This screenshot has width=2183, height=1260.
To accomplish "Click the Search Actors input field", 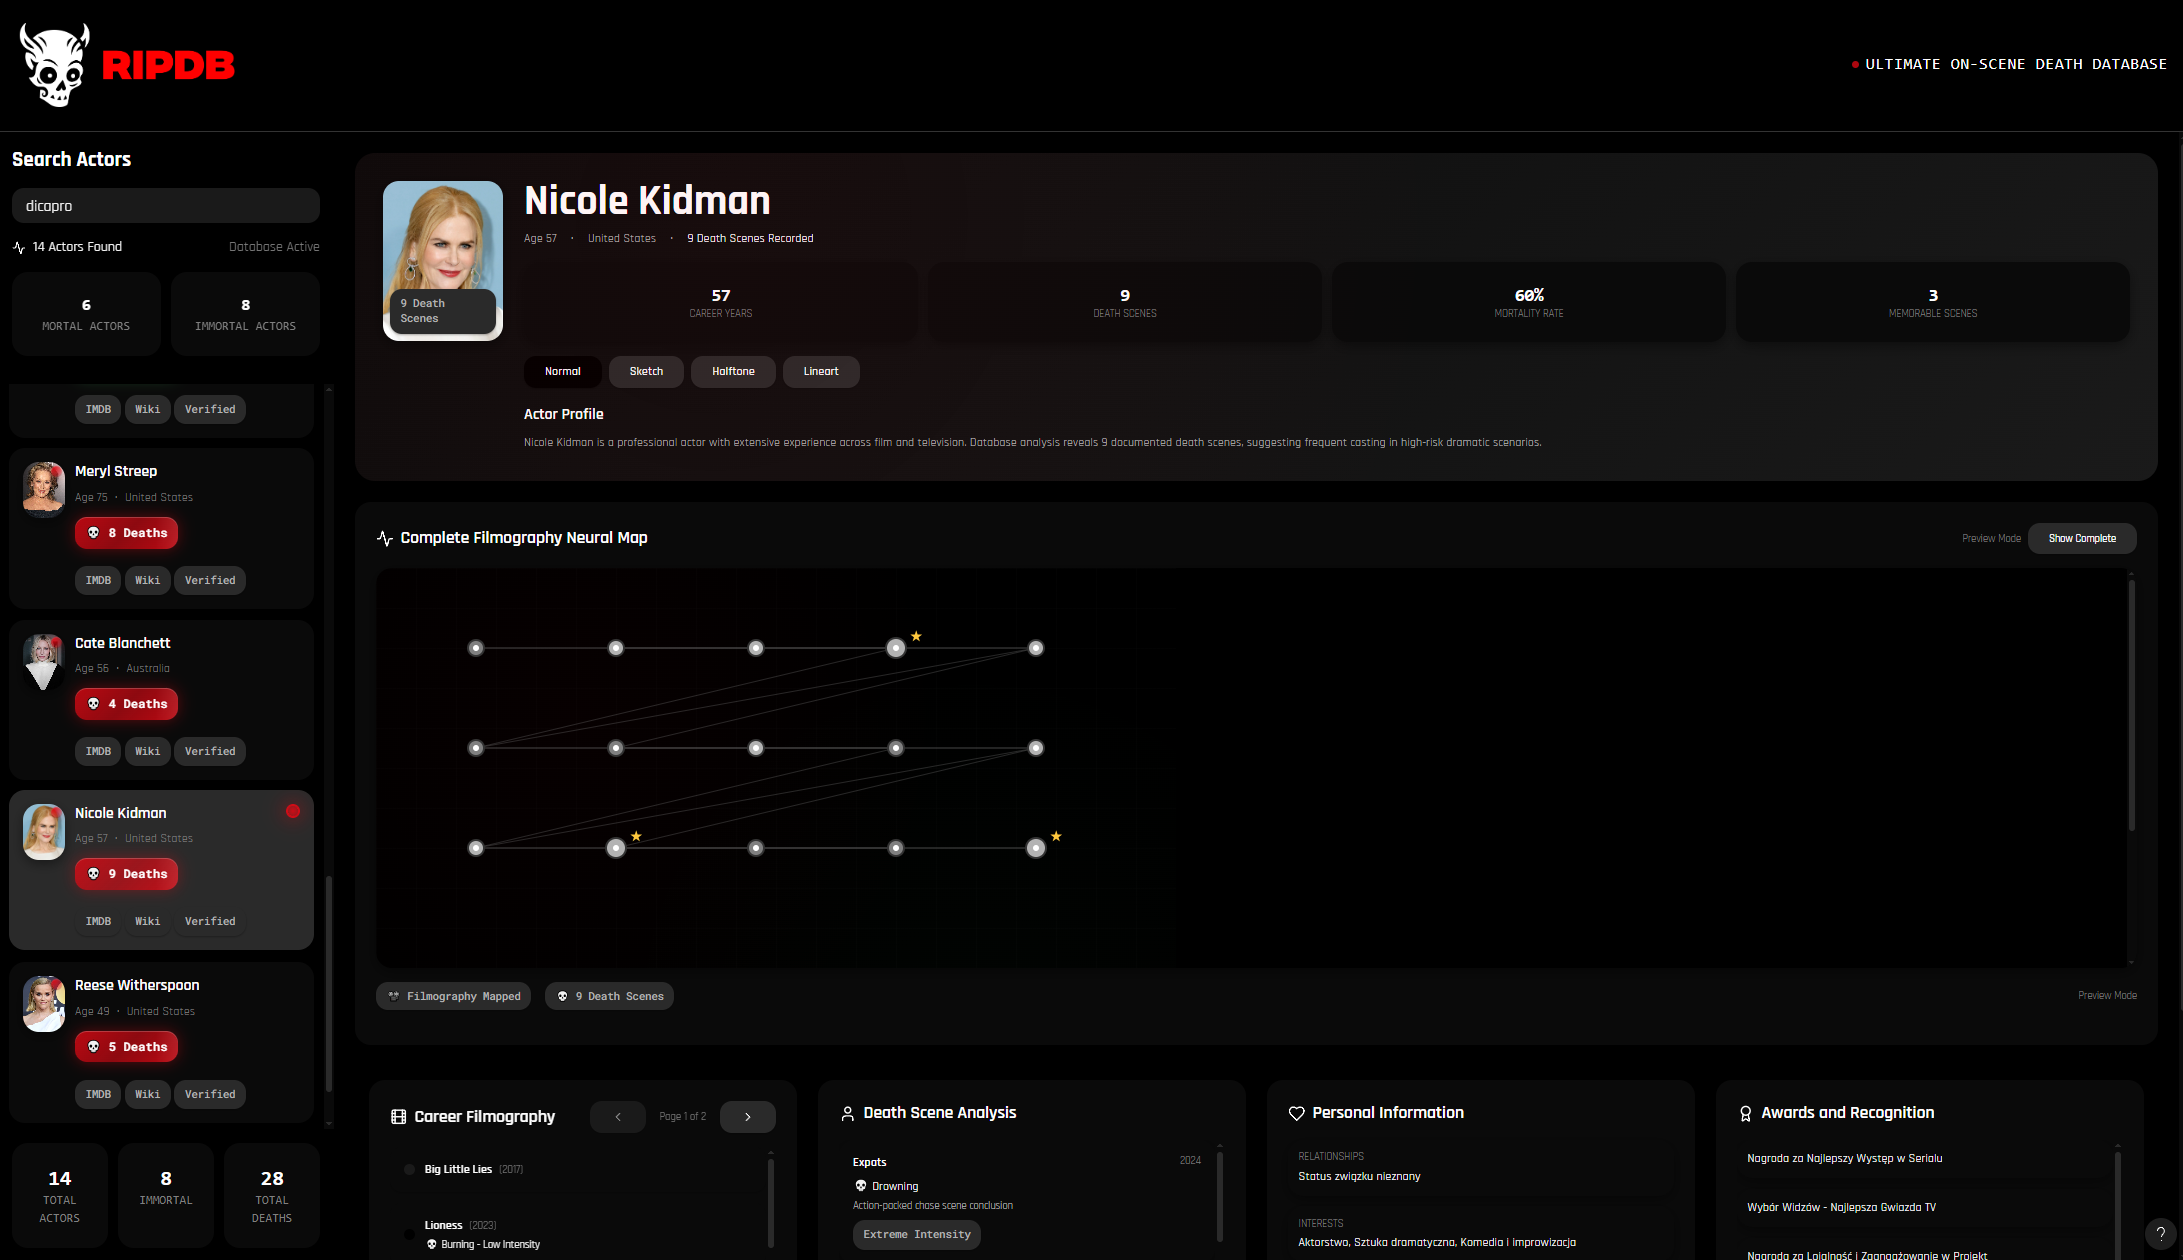I will coord(166,206).
